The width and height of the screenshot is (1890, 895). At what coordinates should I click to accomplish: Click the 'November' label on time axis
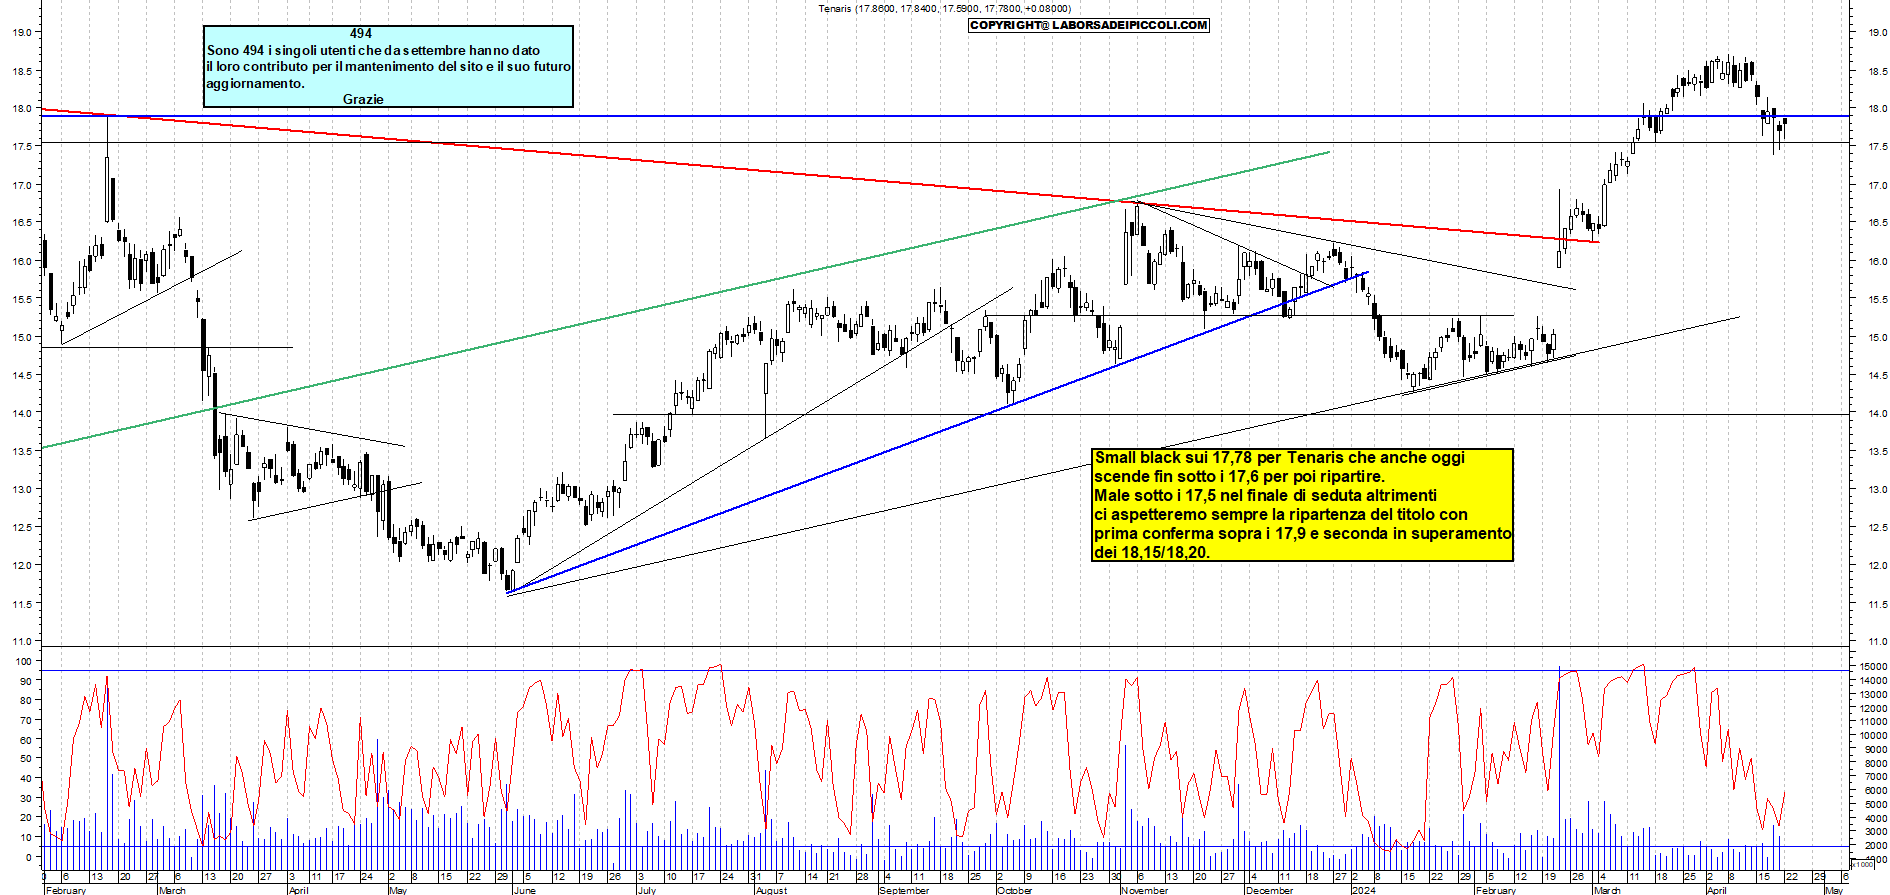[x=1145, y=890]
